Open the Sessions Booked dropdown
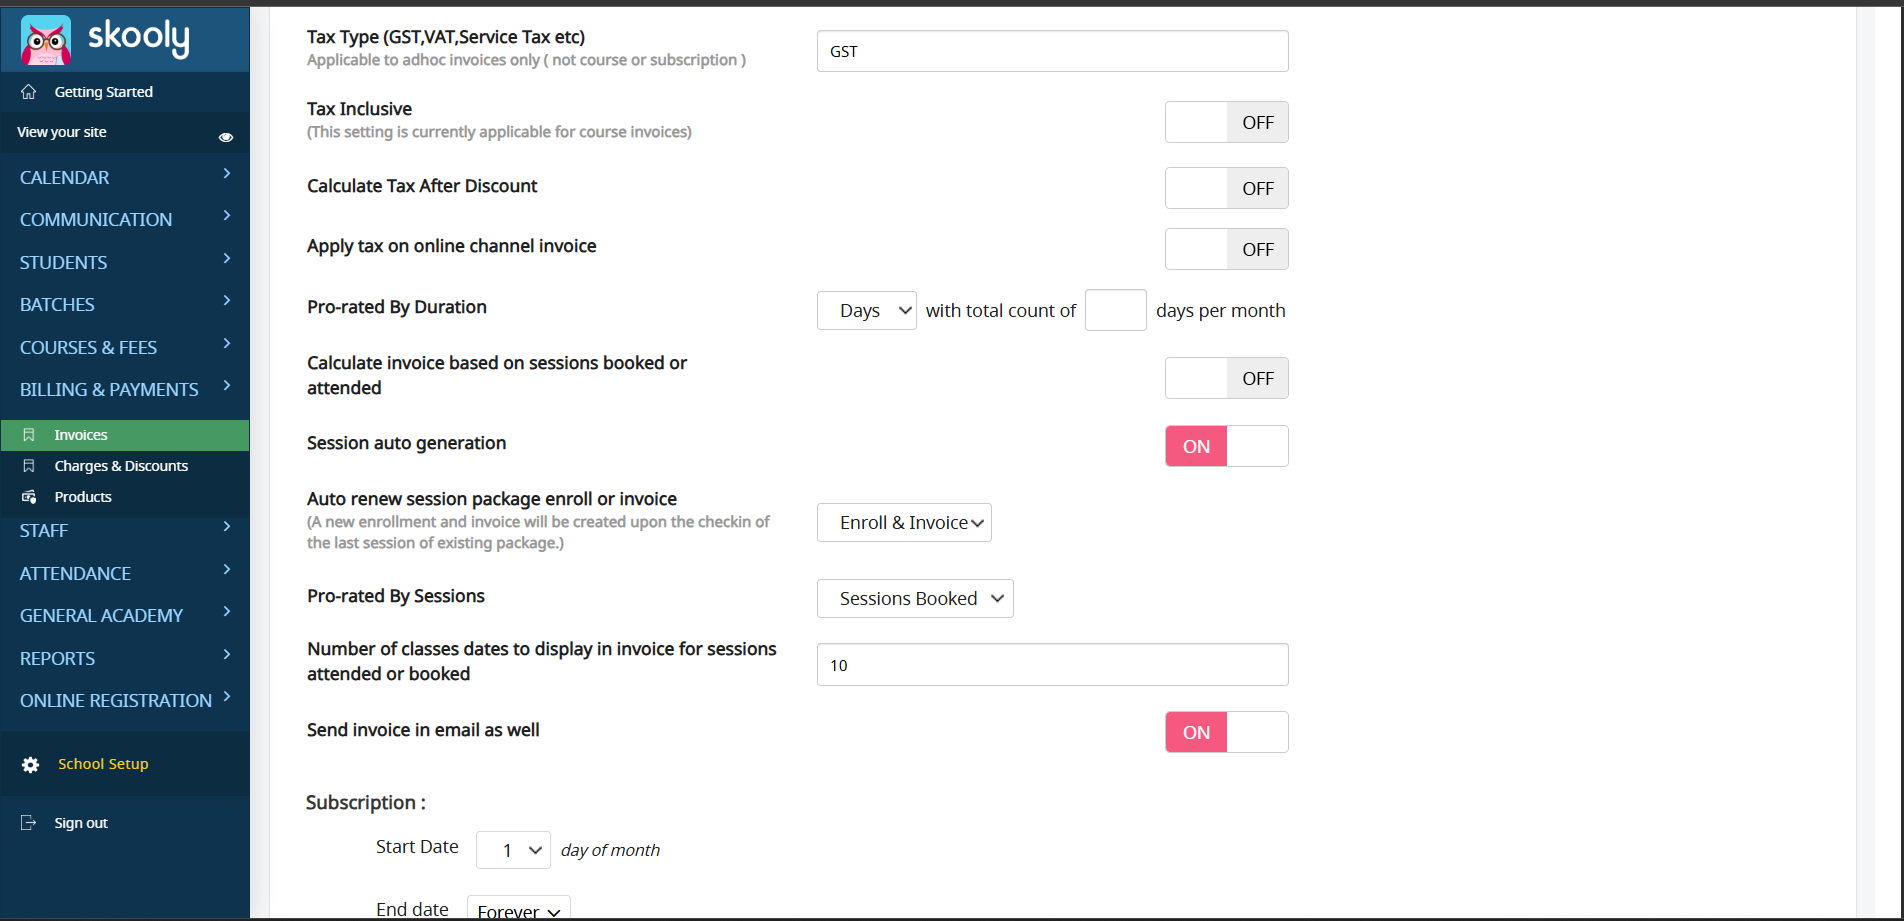The image size is (1904, 921). coord(915,599)
